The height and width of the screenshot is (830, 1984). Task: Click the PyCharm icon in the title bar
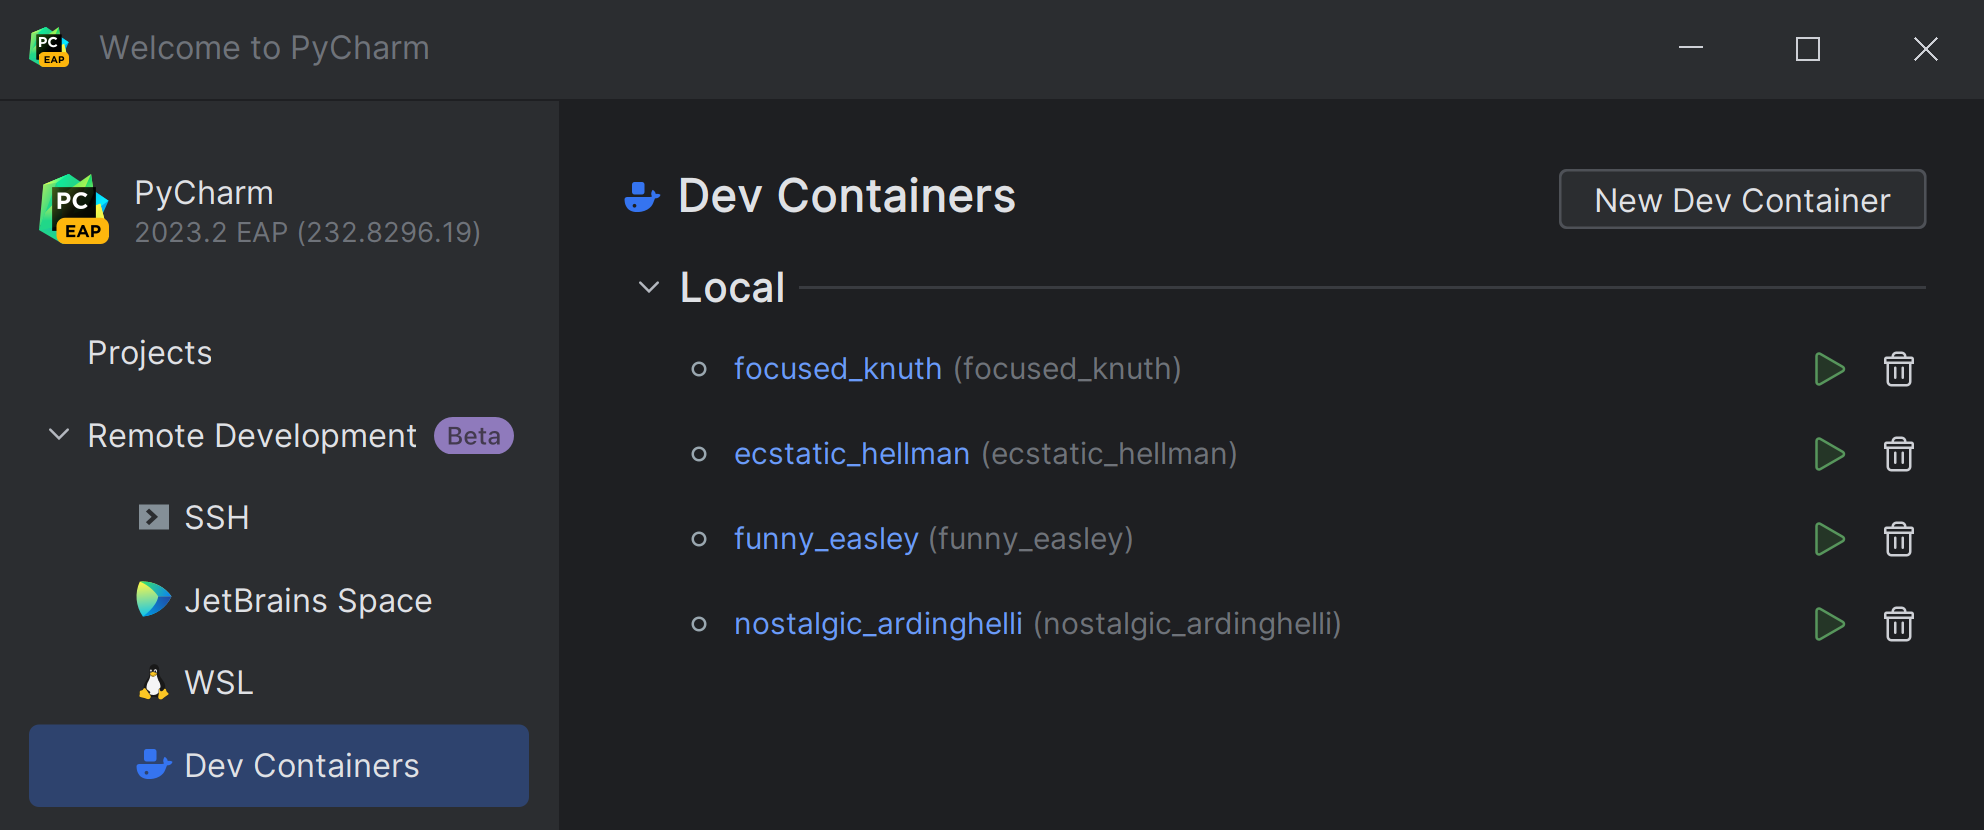click(49, 48)
